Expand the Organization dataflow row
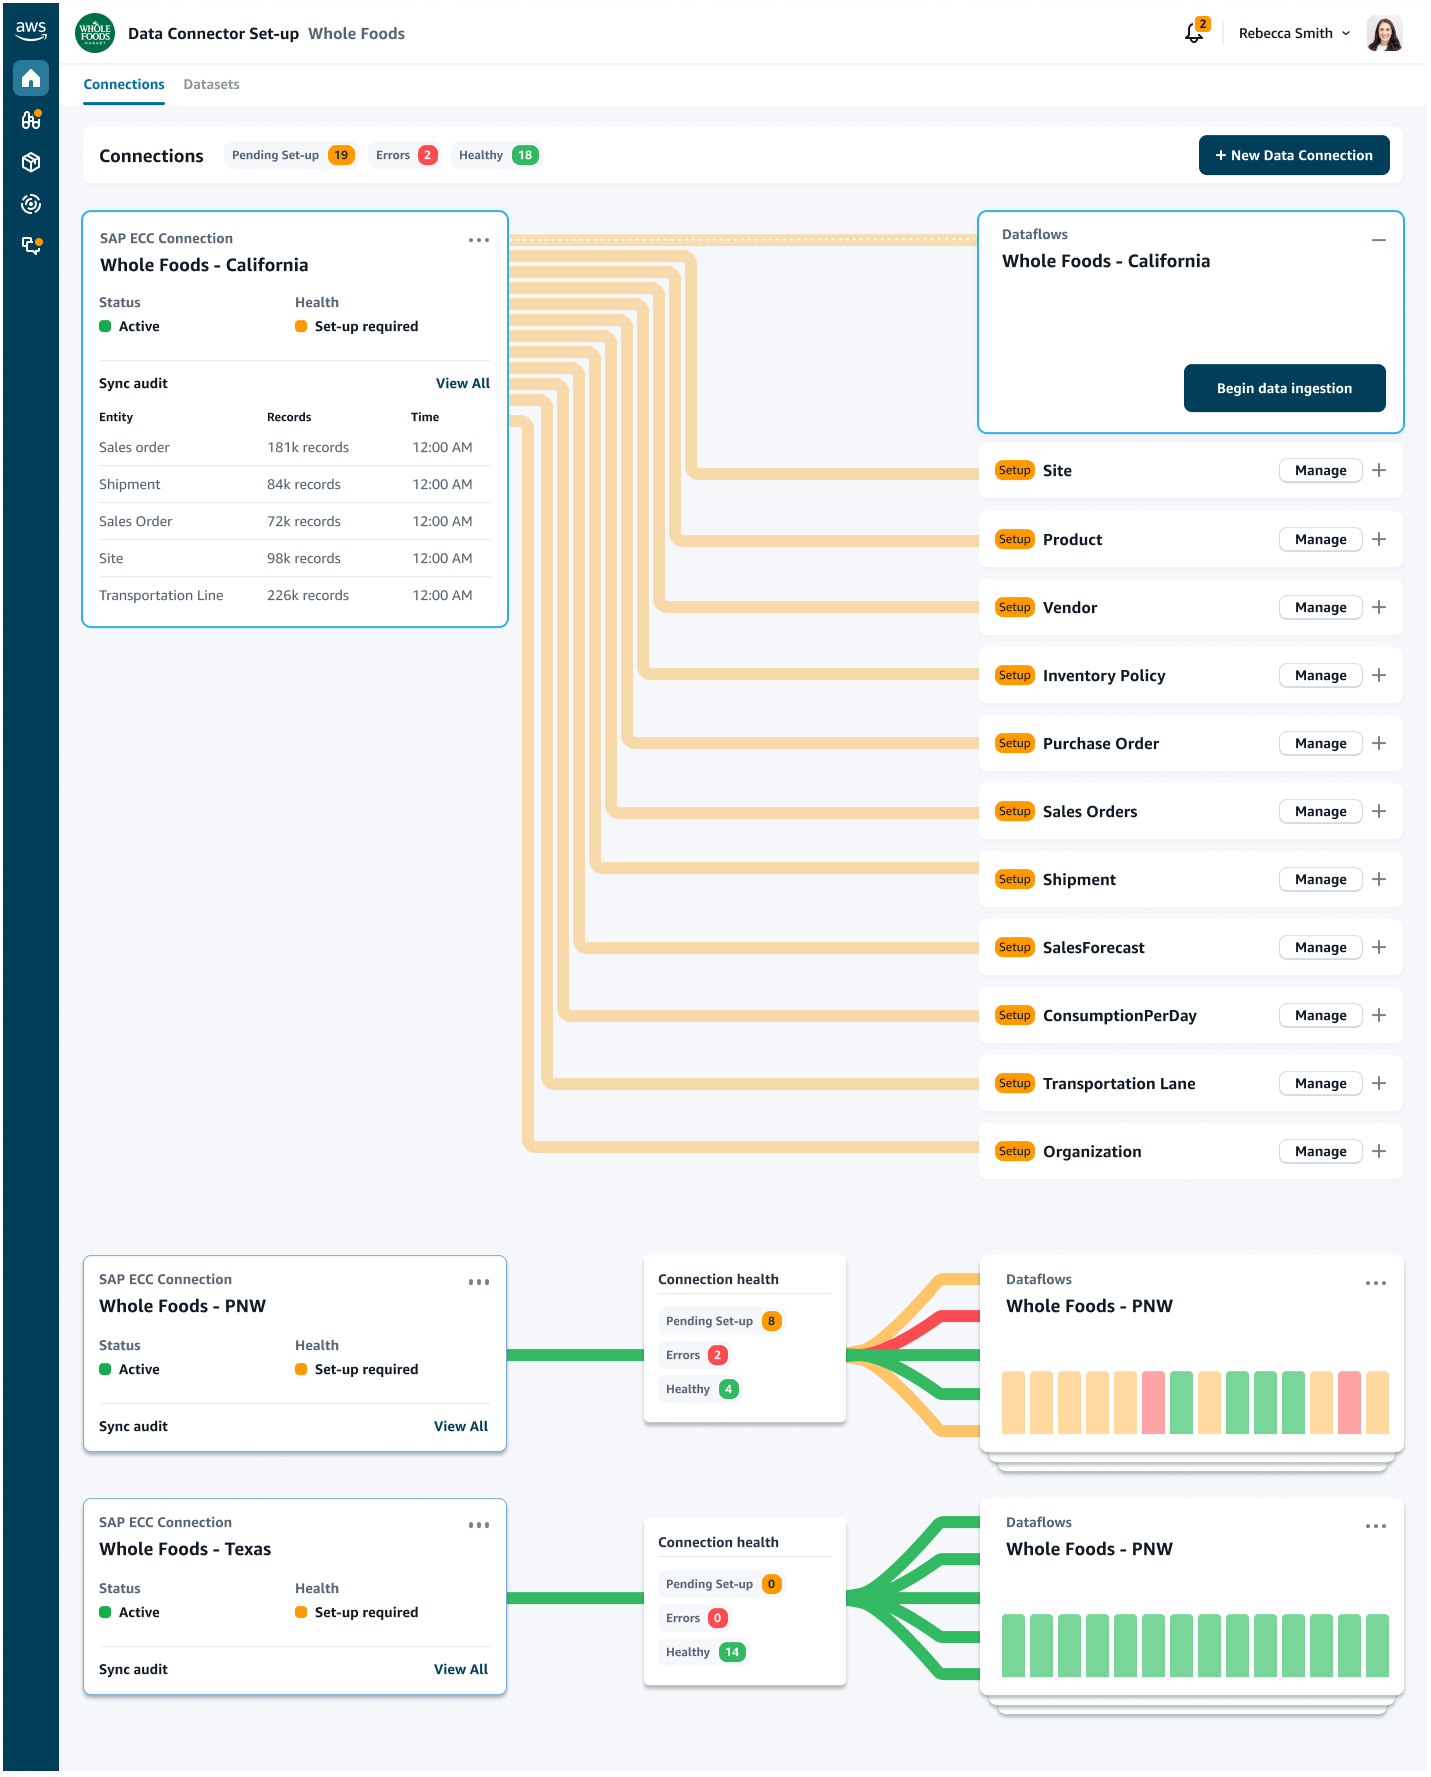Image resolution: width=1431 pixels, height=1777 pixels. click(1379, 1151)
